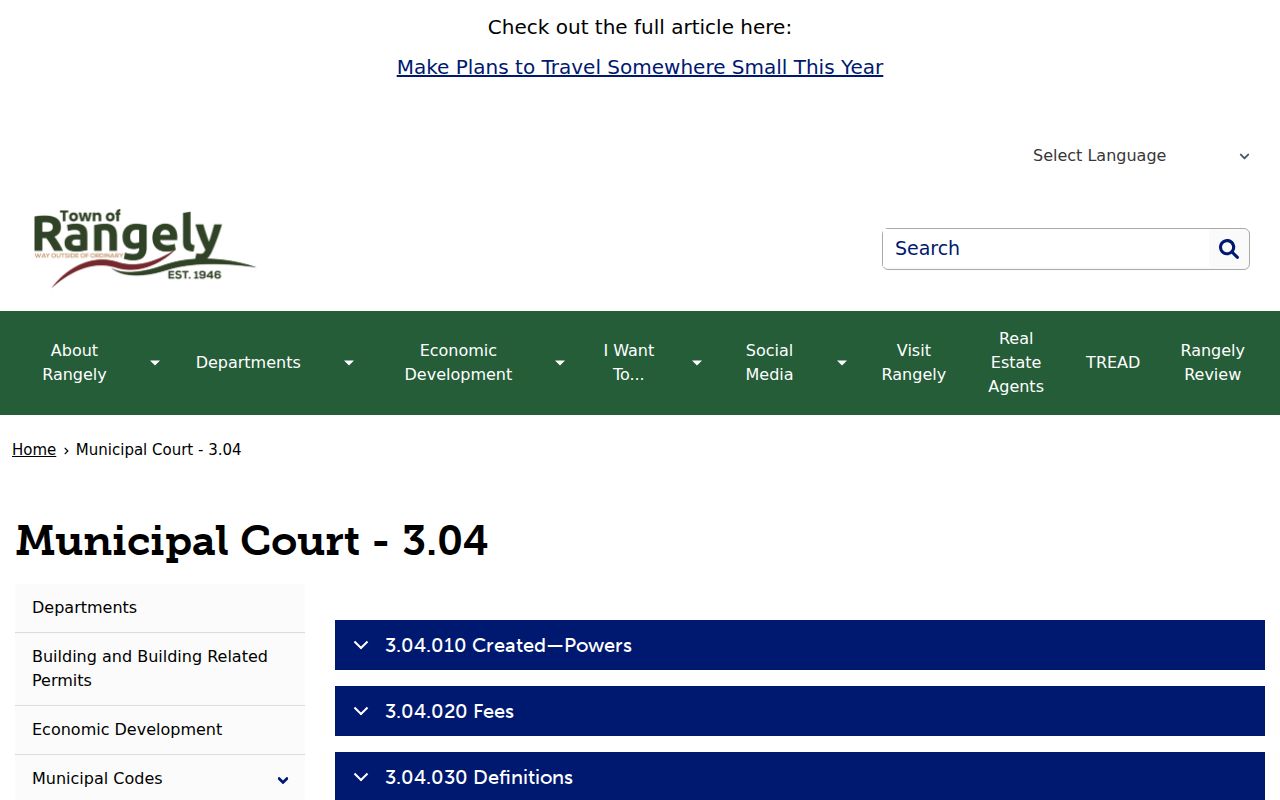Open the Economic Development link in the sidebar
The image size is (1280, 800).
coord(160,730)
